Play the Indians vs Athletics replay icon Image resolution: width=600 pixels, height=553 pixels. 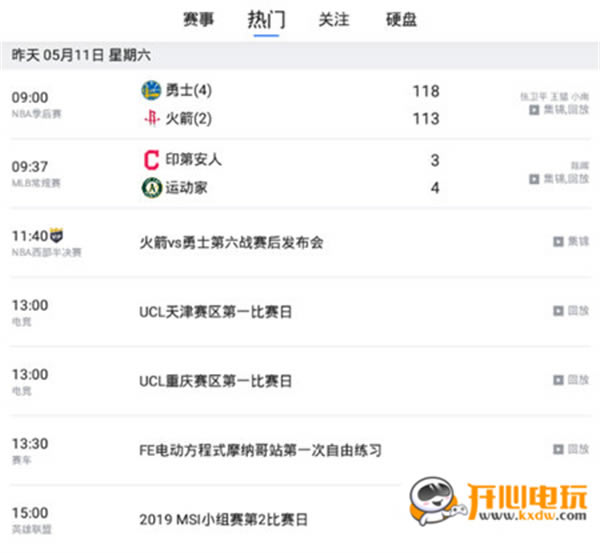(534, 179)
